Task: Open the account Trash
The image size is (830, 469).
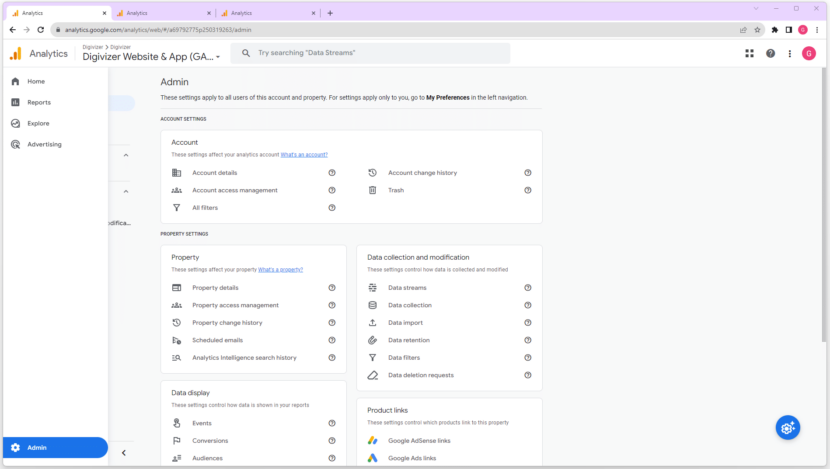Action: [x=396, y=190]
